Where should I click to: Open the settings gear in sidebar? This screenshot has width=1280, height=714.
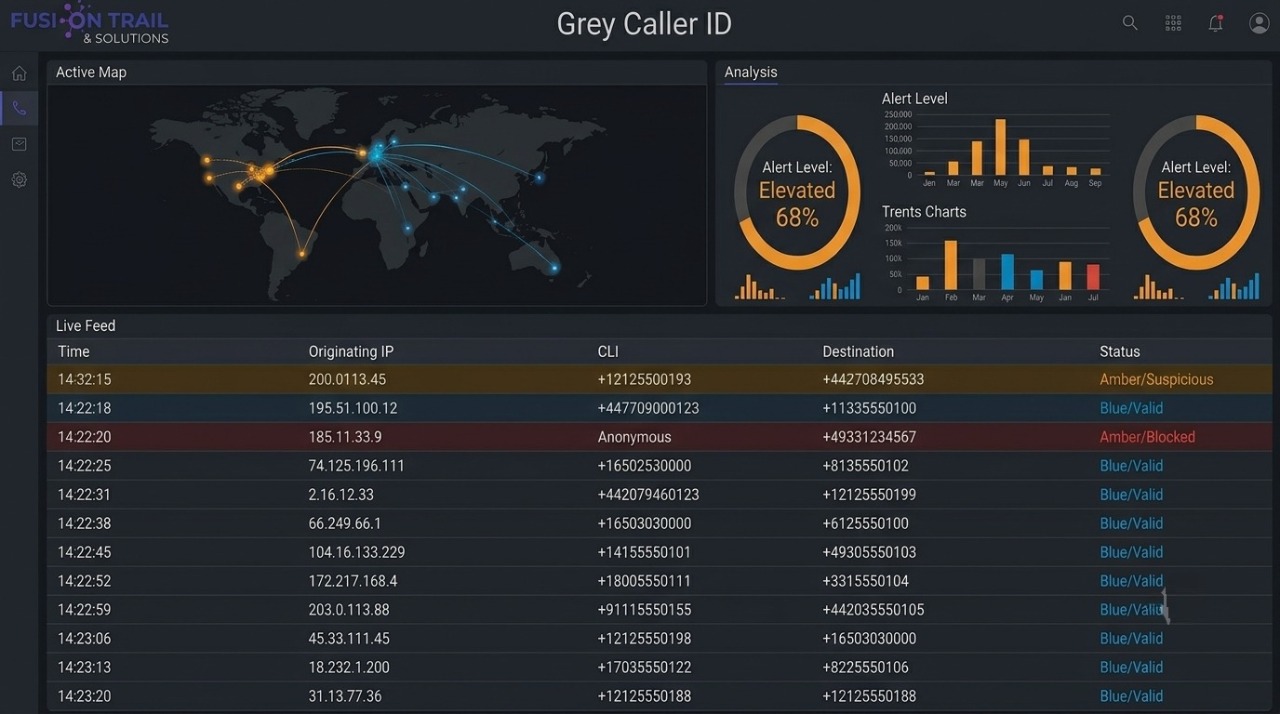pyautogui.click(x=19, y=180)
